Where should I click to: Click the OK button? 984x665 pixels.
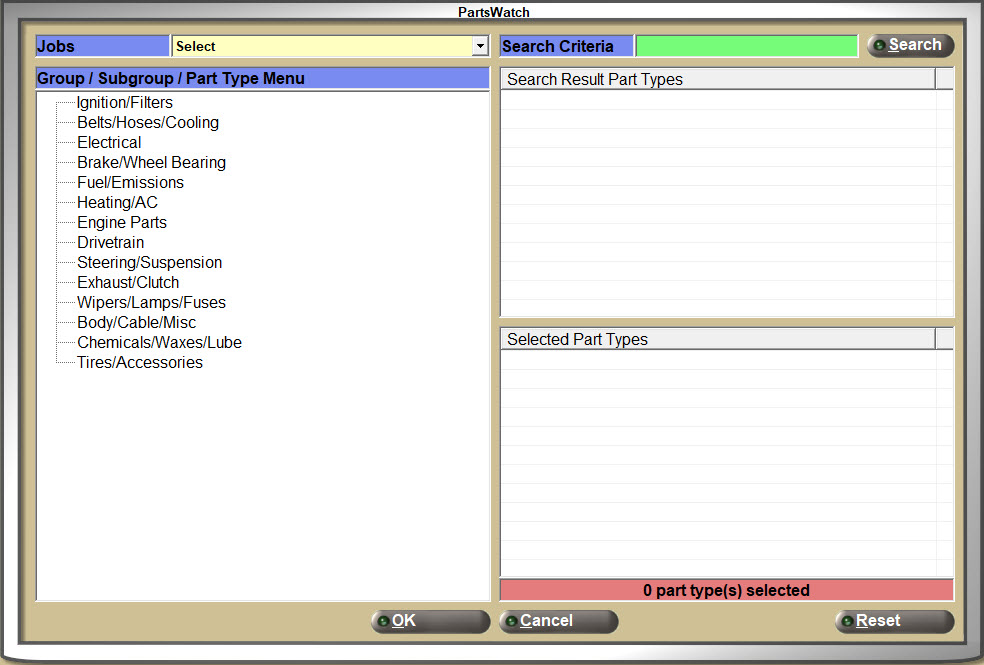click(430, 621)
